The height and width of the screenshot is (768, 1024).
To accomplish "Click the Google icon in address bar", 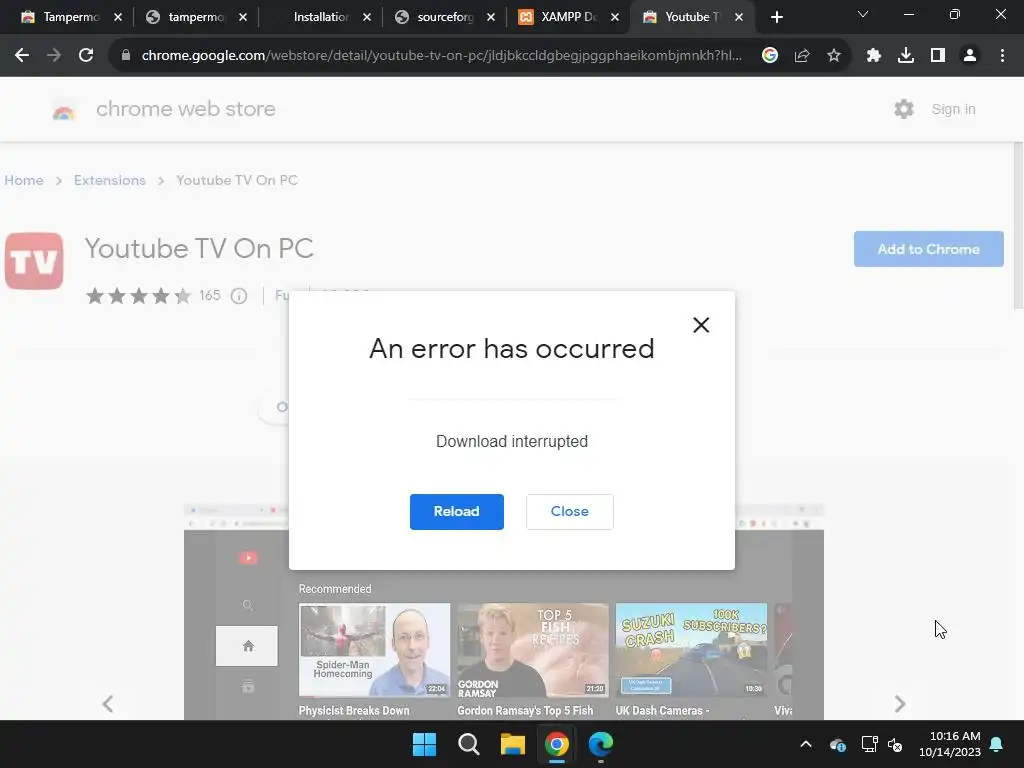I will (770, 56).
